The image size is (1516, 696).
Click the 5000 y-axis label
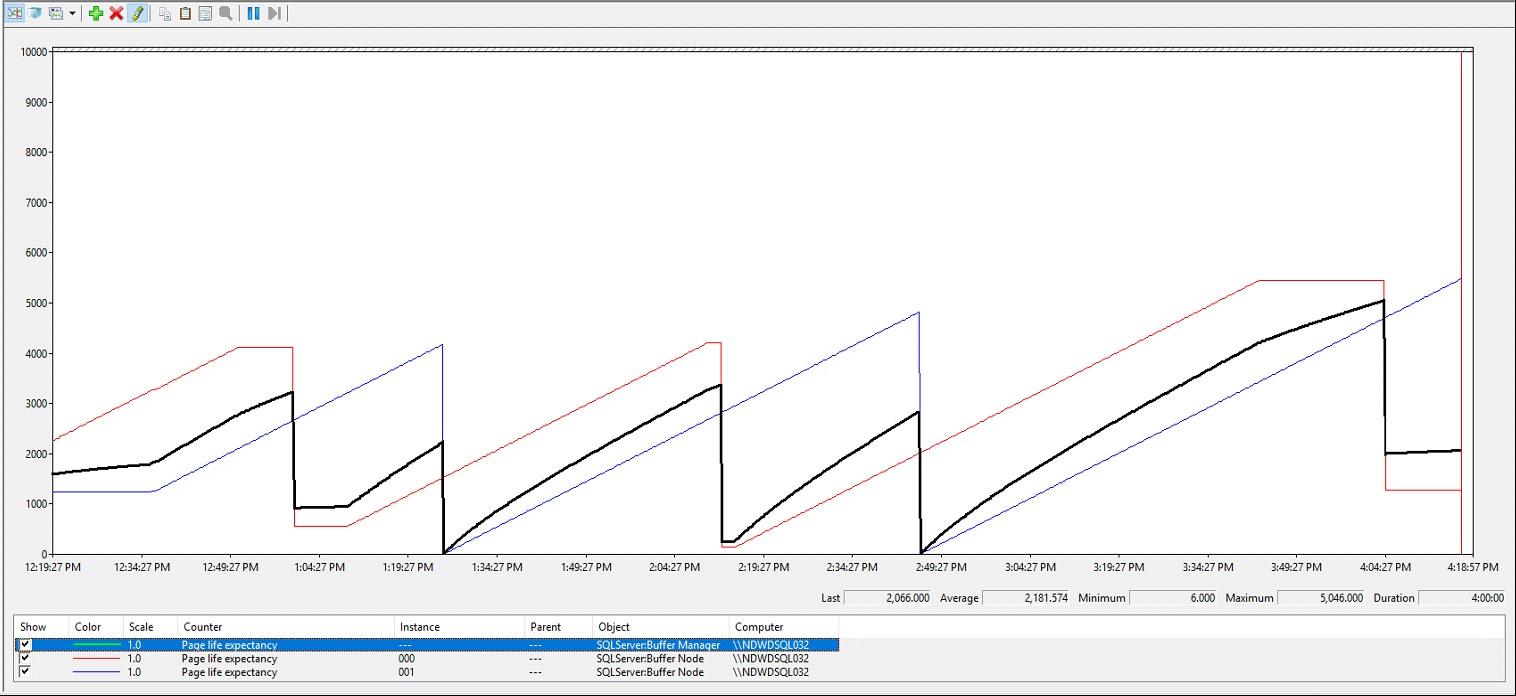pos(38,303)
